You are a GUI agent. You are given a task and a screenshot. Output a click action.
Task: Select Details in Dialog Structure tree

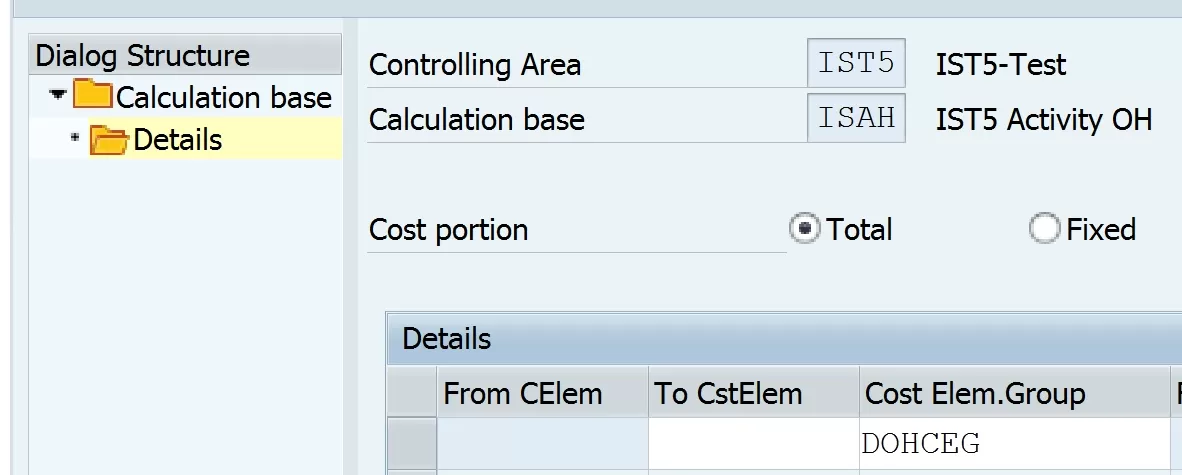[178, 140]
